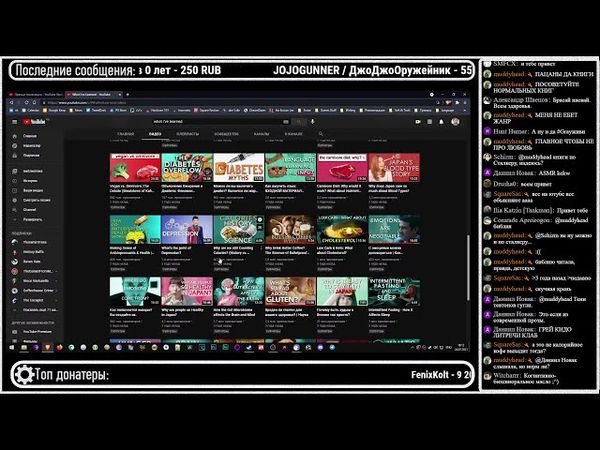Click the YouTube logo
The height and width of the screenshot is (450, 600).
pos(34,122)
